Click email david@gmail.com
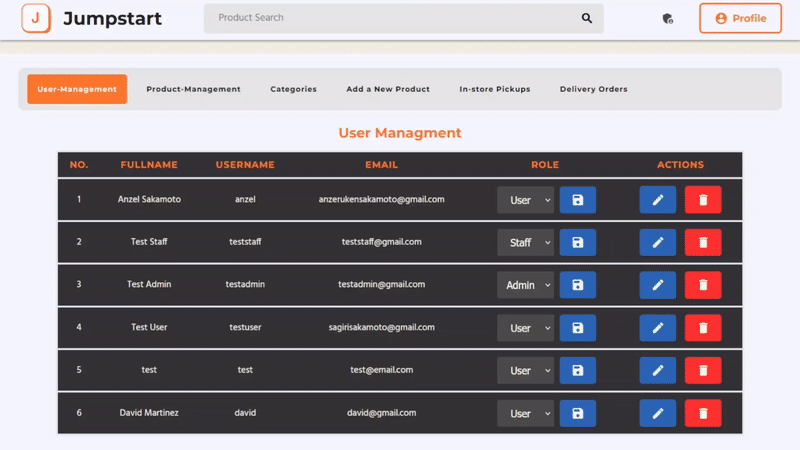 (382, 413)
